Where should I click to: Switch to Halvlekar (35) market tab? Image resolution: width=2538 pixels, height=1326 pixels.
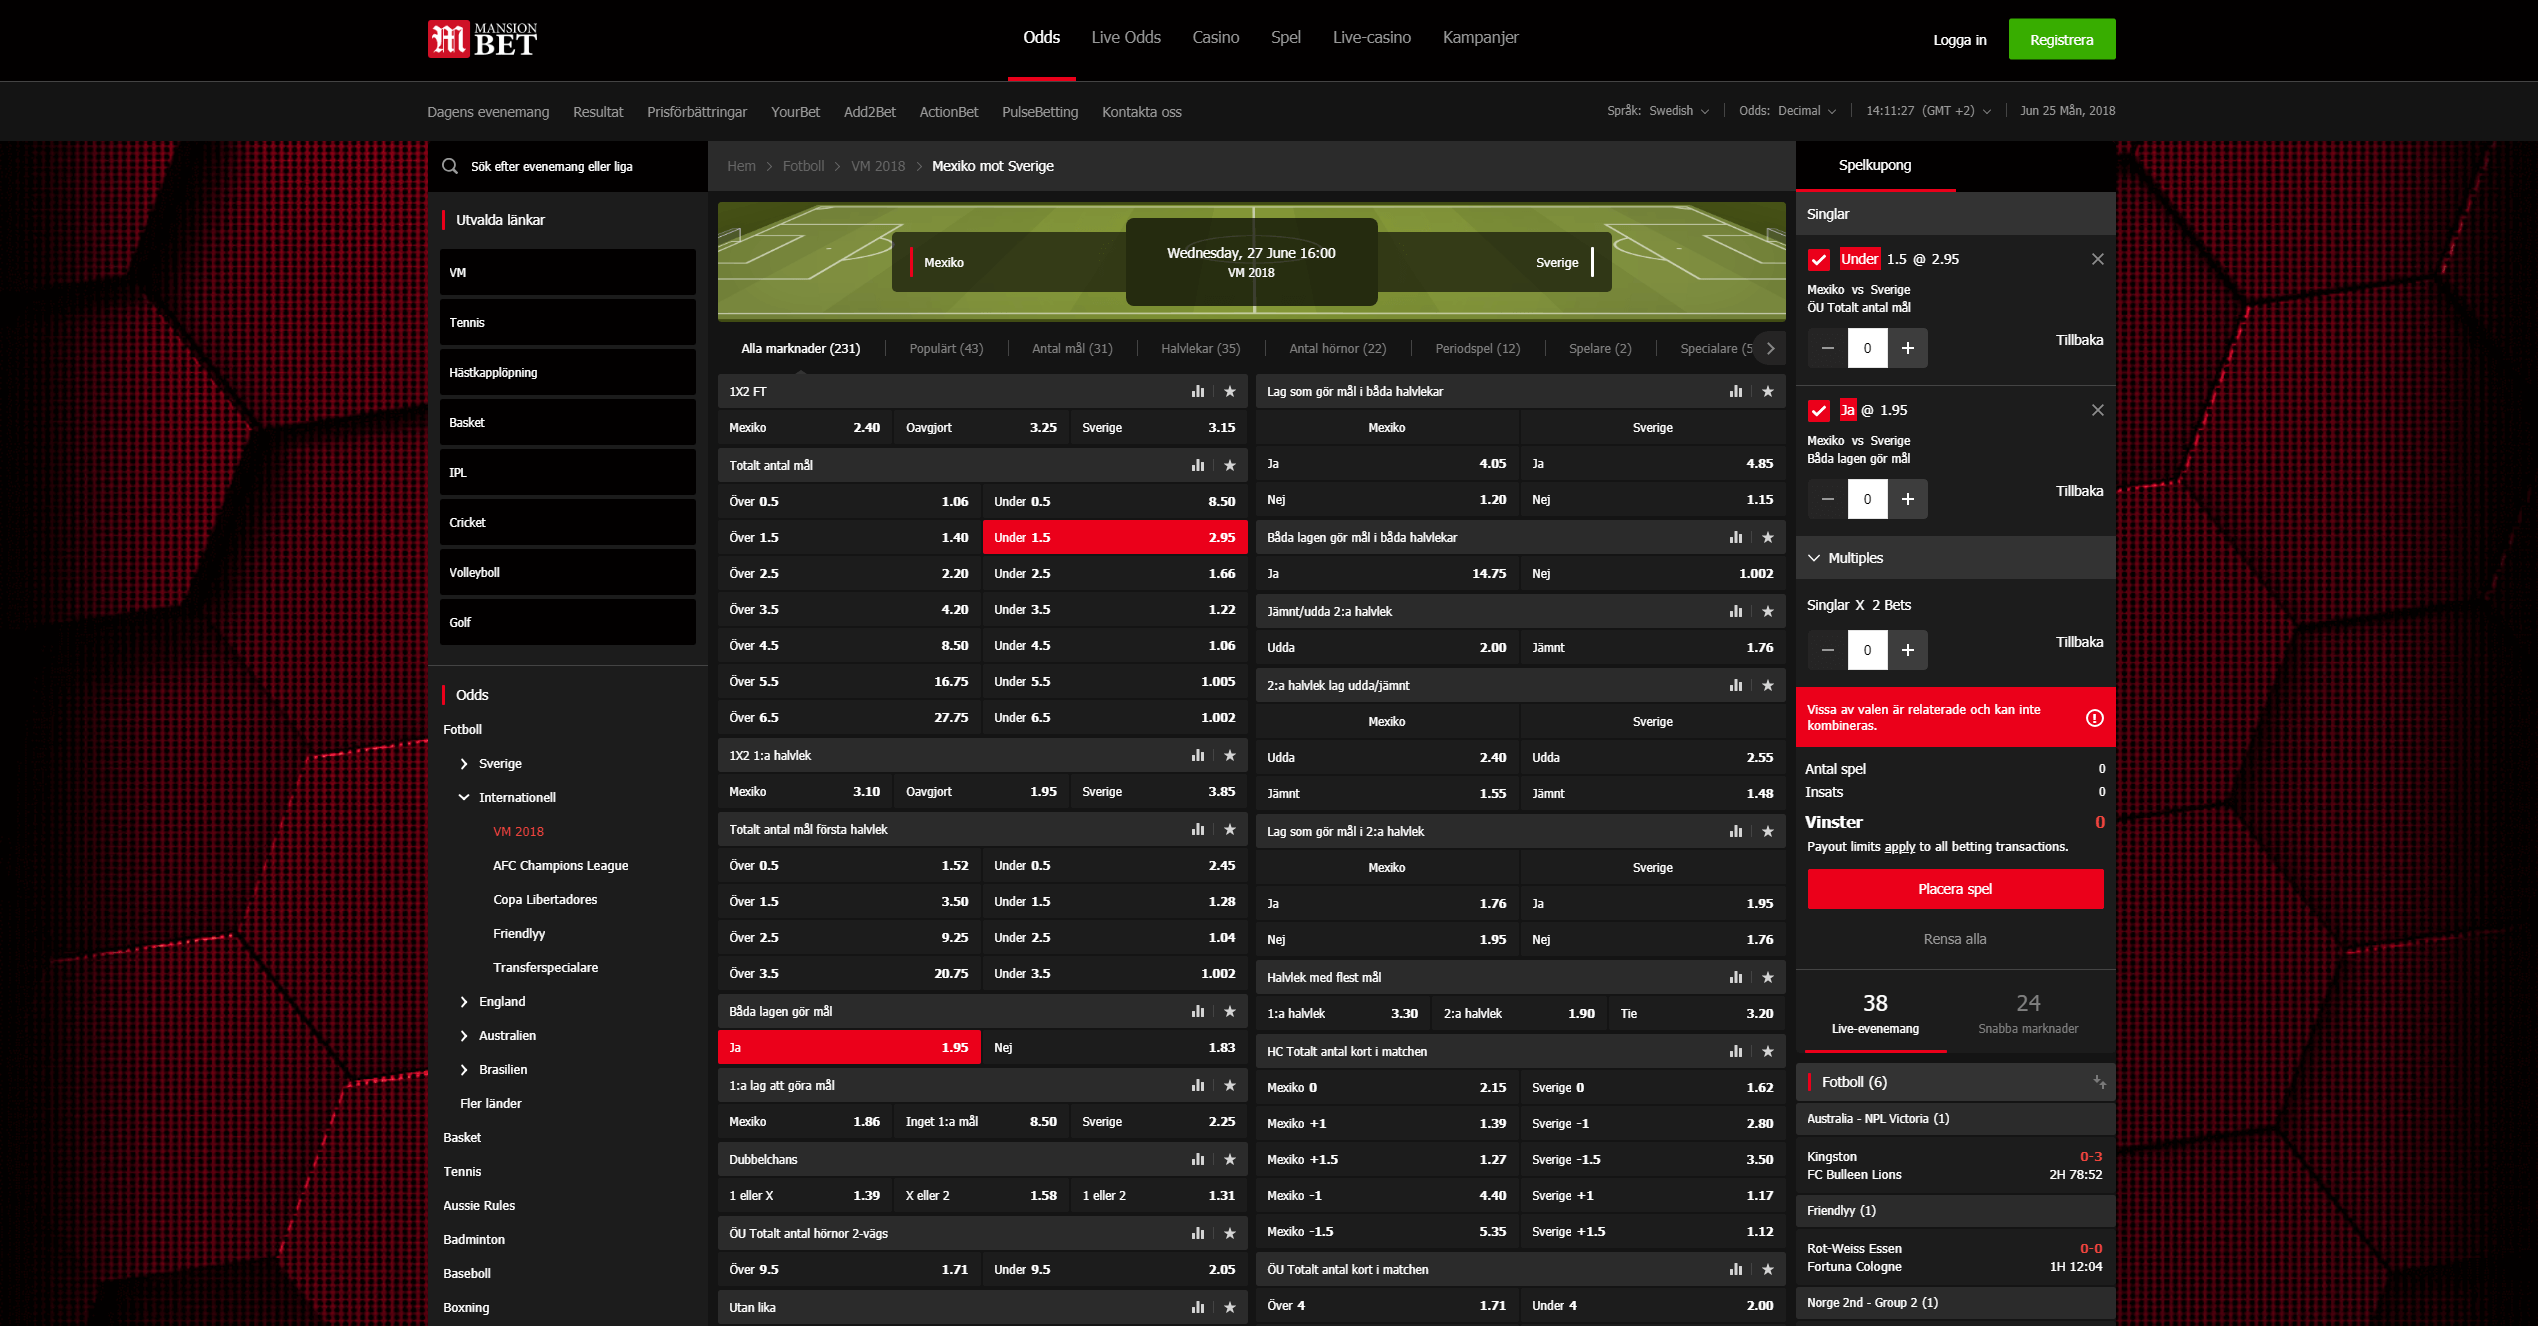1200,348
